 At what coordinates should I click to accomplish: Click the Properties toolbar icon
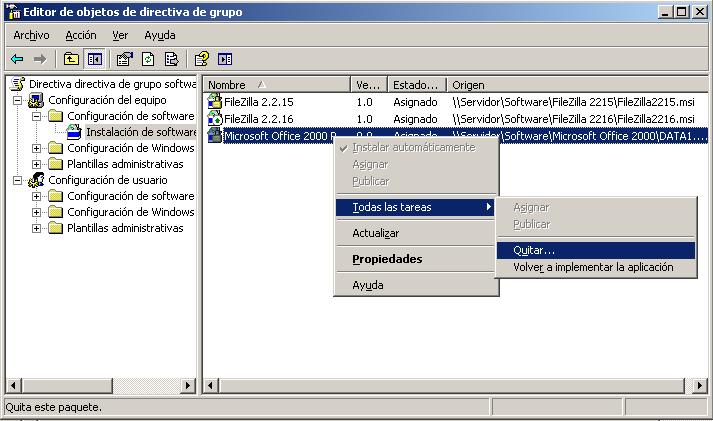pos(124,59)
